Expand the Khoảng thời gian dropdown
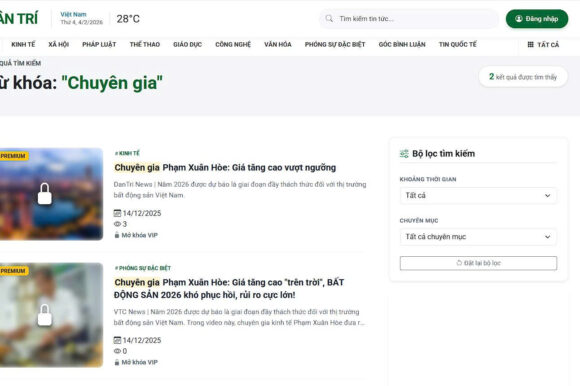580x386 pixels. click(x=478, y=195)
